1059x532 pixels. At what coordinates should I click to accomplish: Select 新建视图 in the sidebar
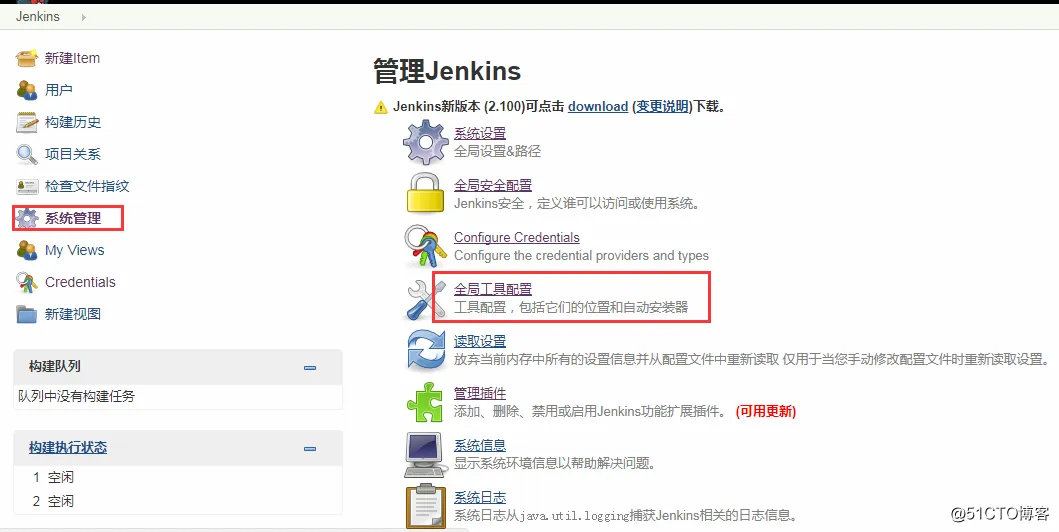coord(73,314)
